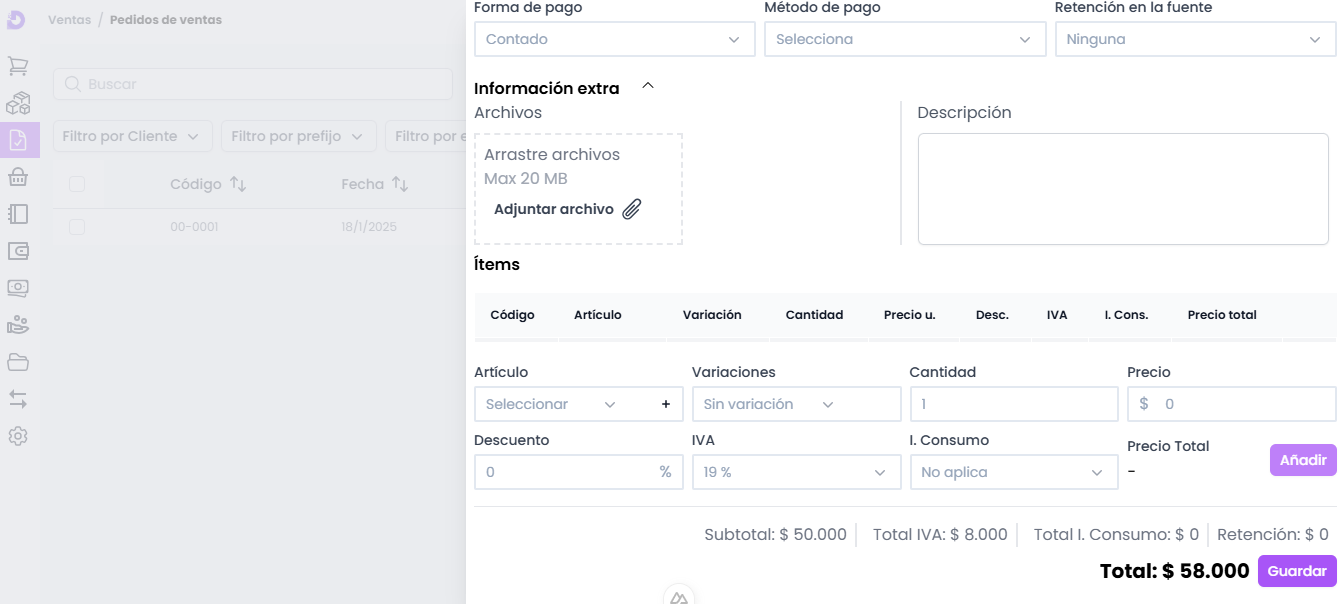Click the shopping cart sidebar icon
The height and width of the screenshot is (604, 1344).
pyautogui.click(x=18, y=66)
